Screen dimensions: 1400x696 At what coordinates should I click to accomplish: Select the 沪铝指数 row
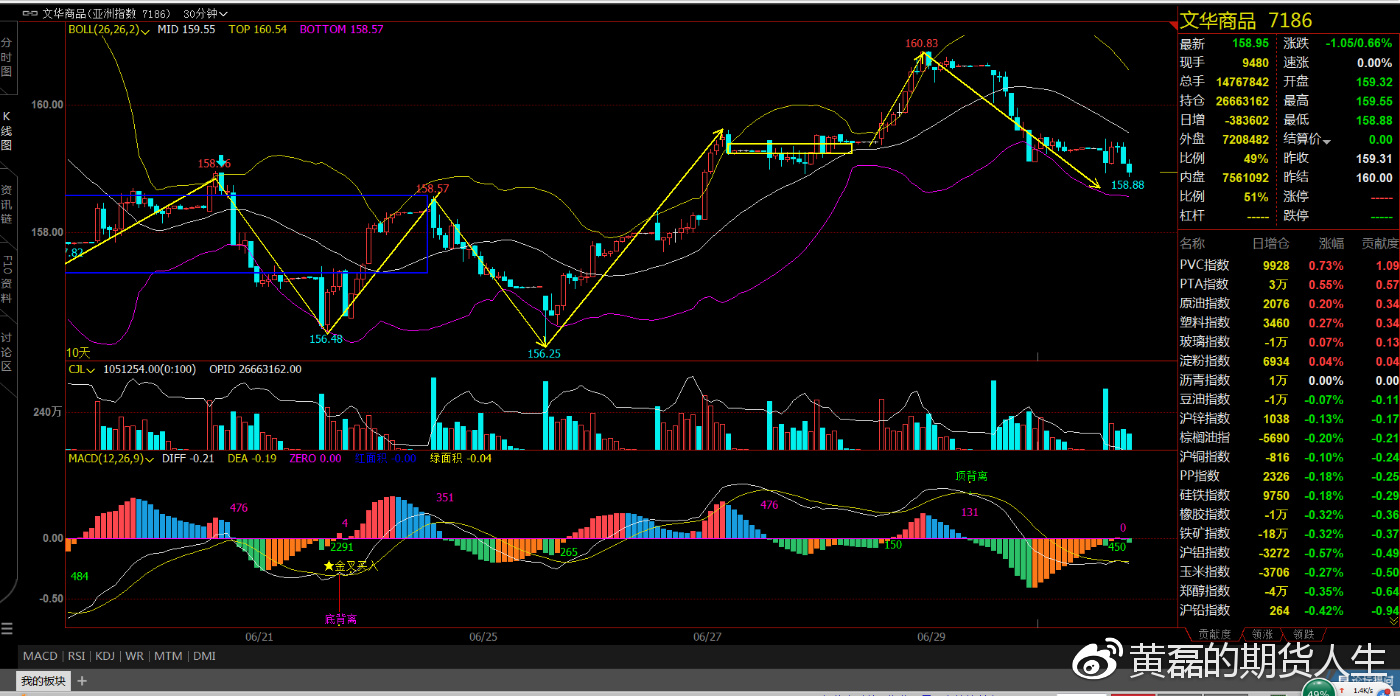click(1289, 553)
